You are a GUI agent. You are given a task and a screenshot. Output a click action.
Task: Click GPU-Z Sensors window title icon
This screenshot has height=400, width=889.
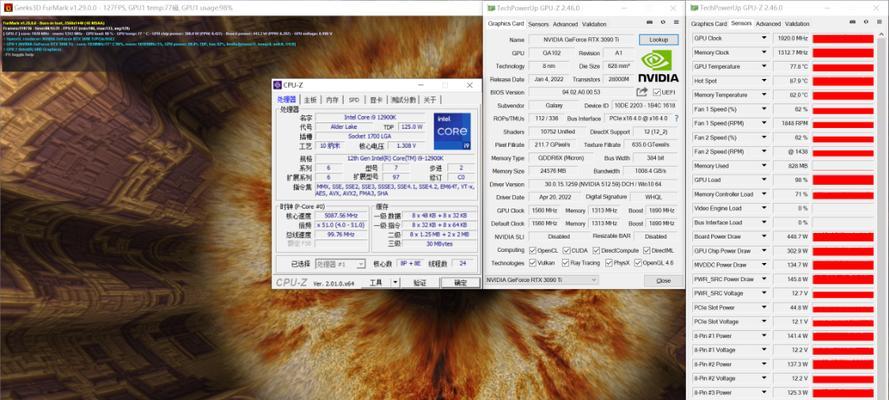click(x=694, y=7)
